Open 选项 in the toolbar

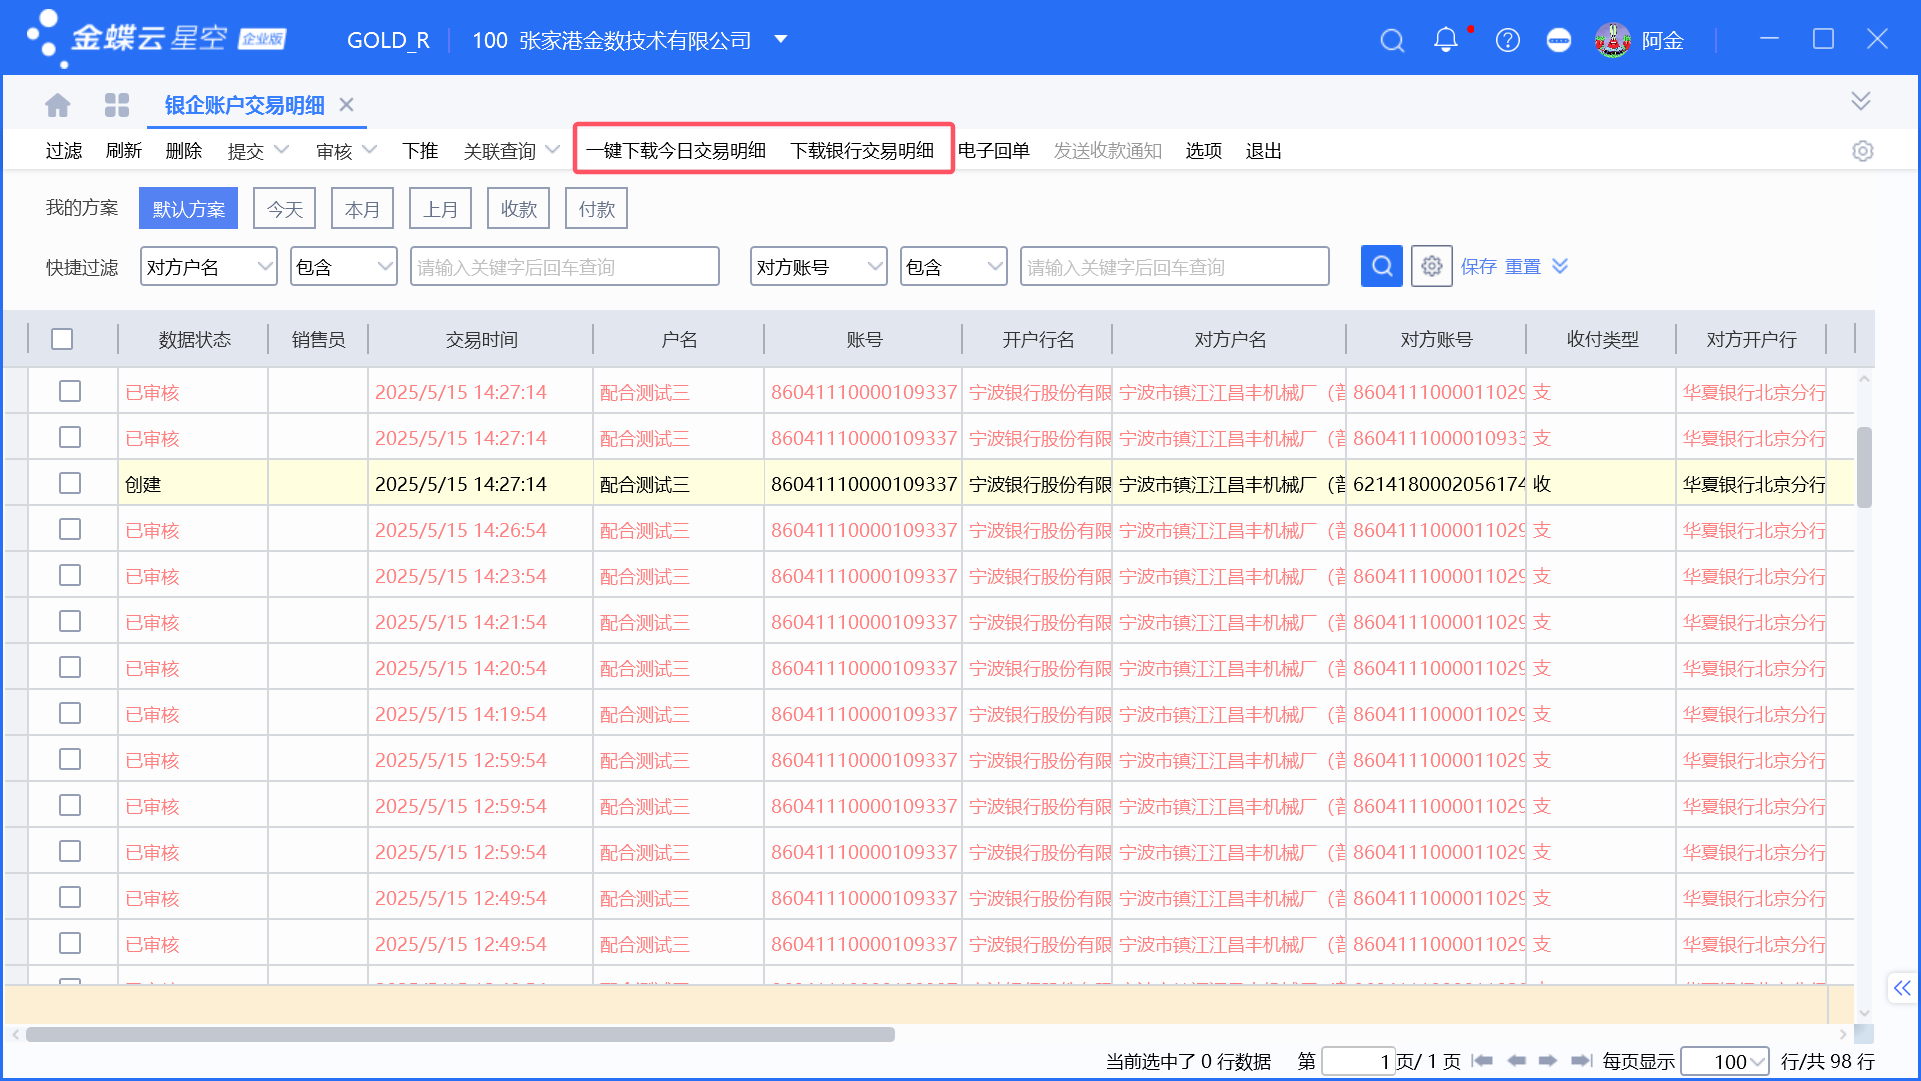coord(1204,151)
